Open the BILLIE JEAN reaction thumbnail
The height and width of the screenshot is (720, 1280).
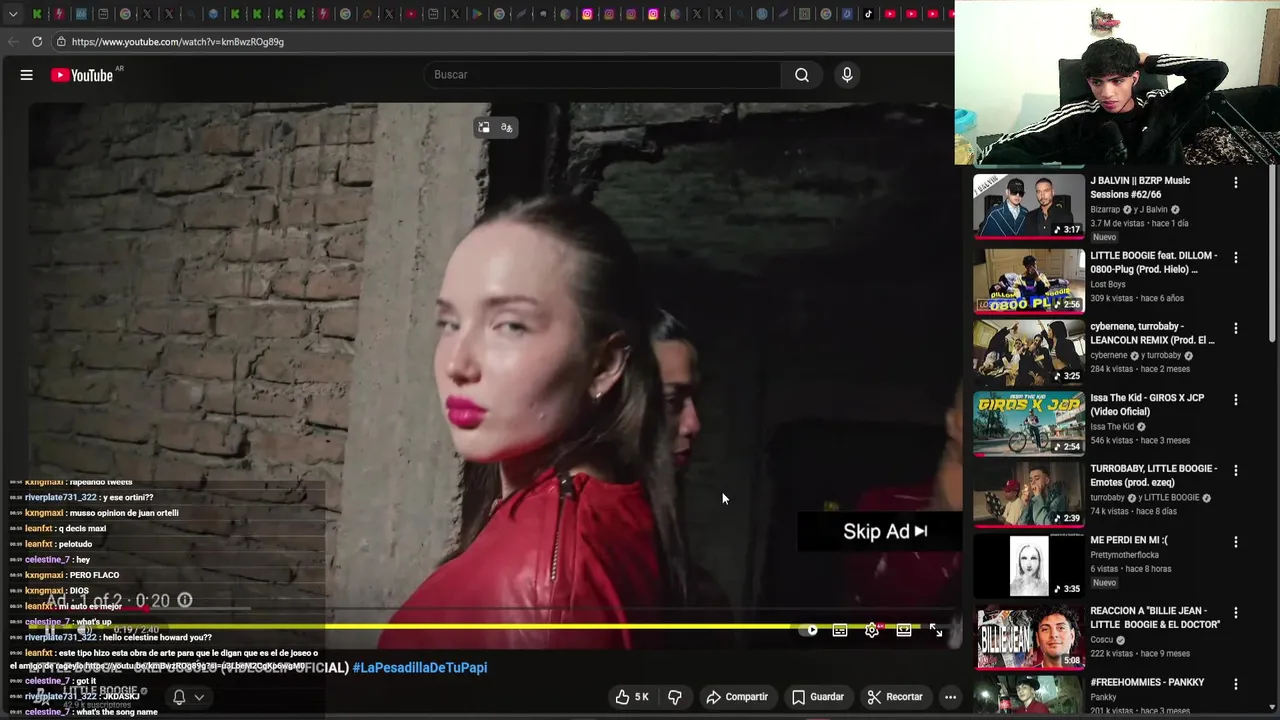tap(1029, 637)
